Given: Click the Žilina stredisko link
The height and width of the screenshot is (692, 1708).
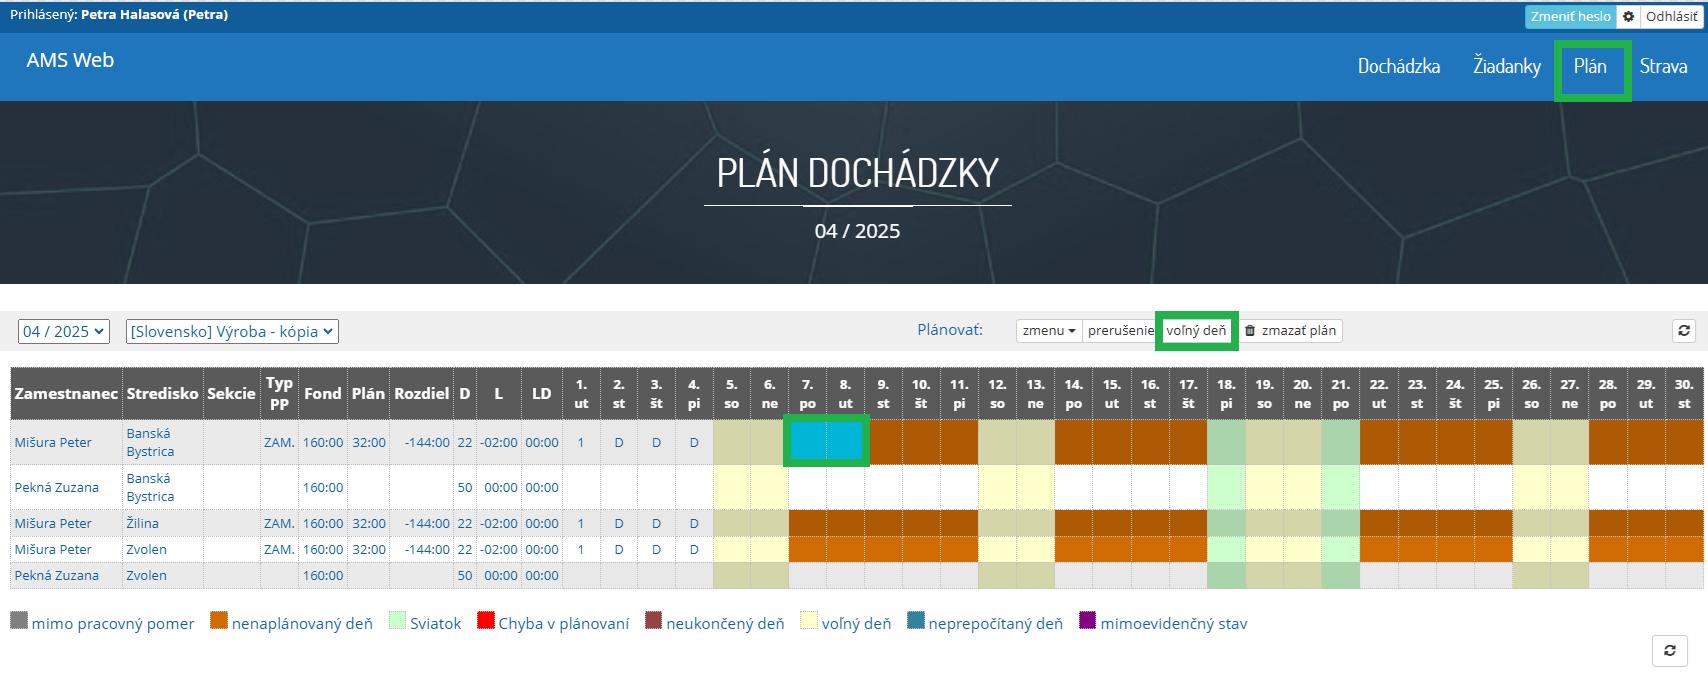Looking at the screenshot, I should (142, 523).
